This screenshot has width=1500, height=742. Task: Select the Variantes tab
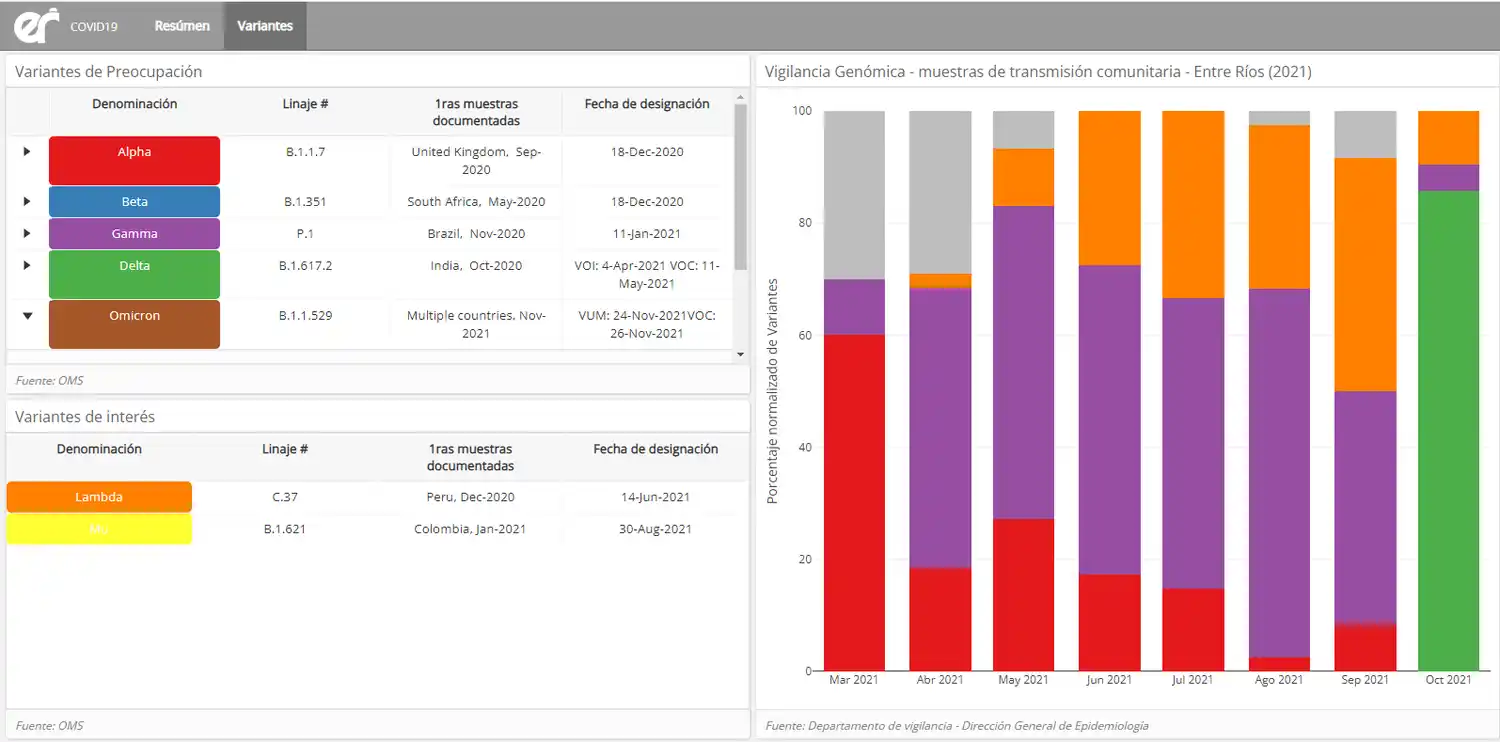point(265,26)
